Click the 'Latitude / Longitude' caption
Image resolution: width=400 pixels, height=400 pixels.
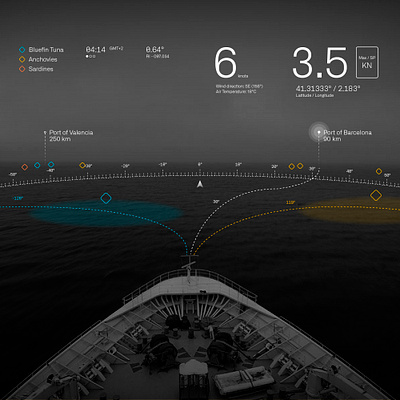(315, 95)
